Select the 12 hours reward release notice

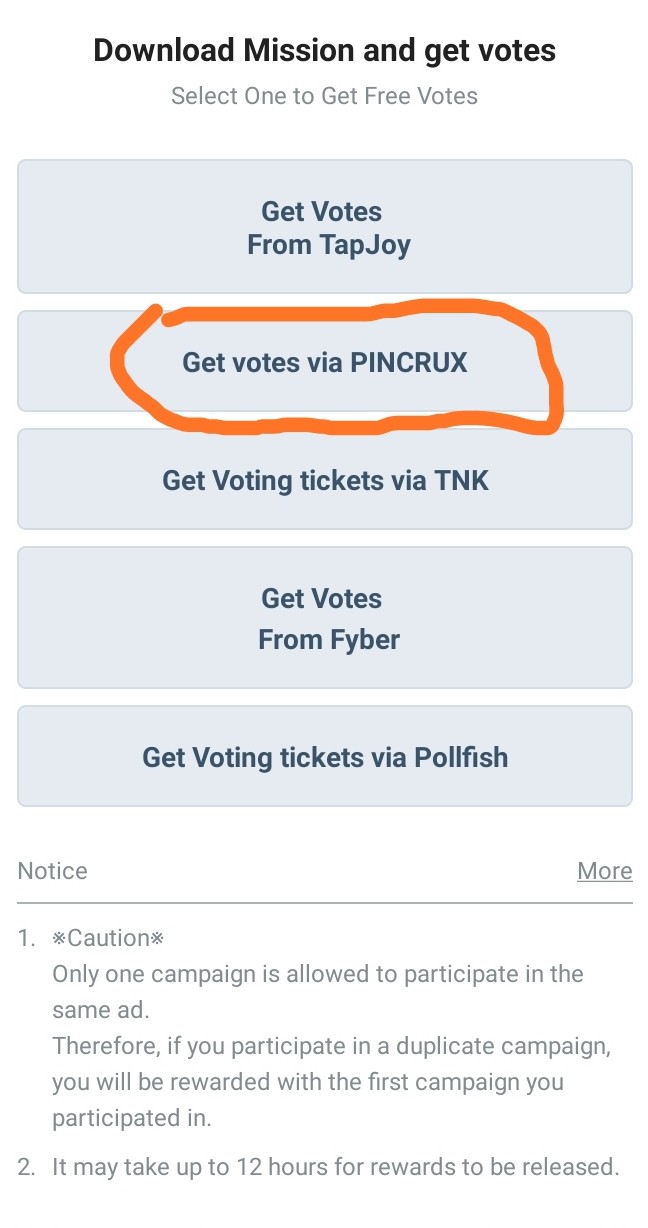336,1166
